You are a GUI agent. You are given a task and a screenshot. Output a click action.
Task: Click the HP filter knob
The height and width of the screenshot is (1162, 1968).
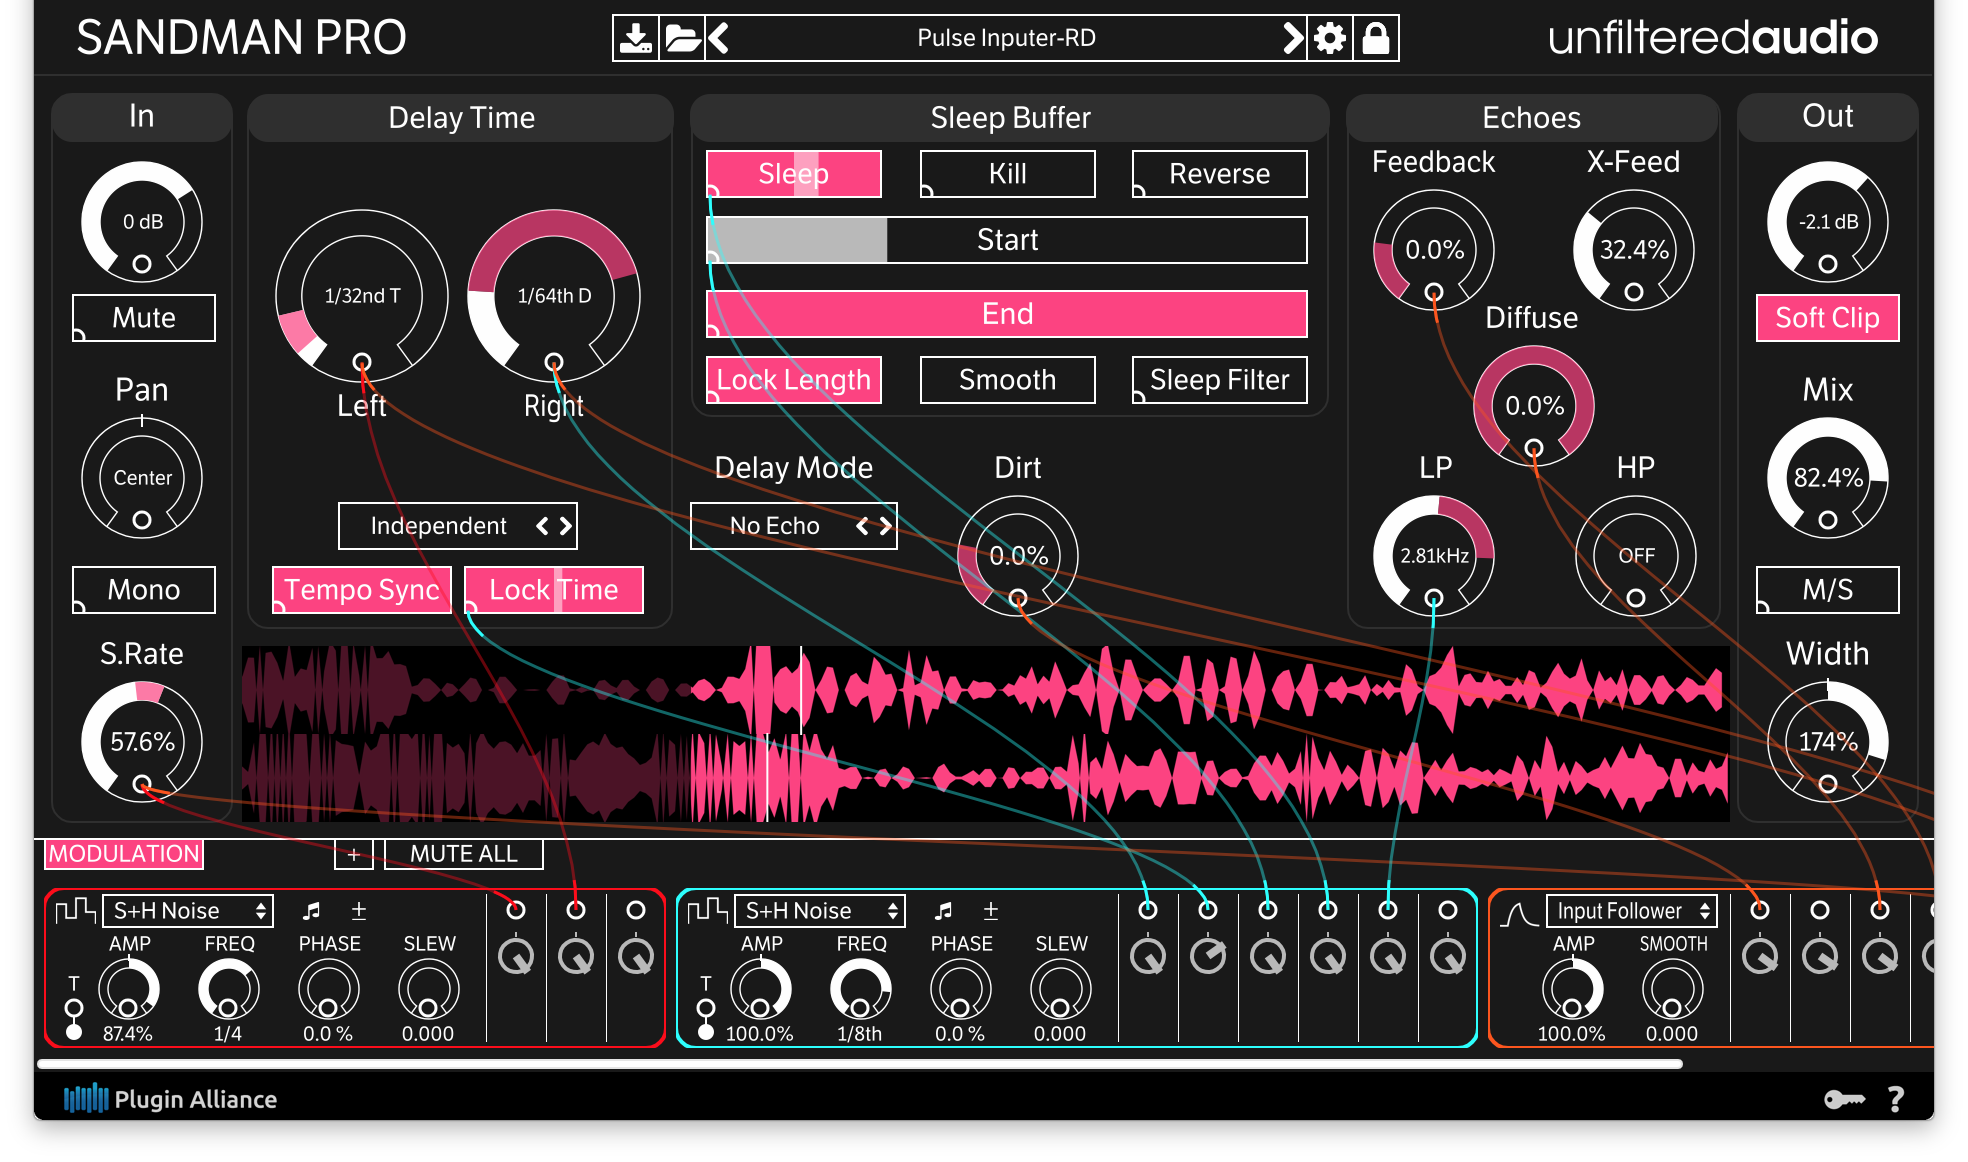click(x=1636, y=556)
